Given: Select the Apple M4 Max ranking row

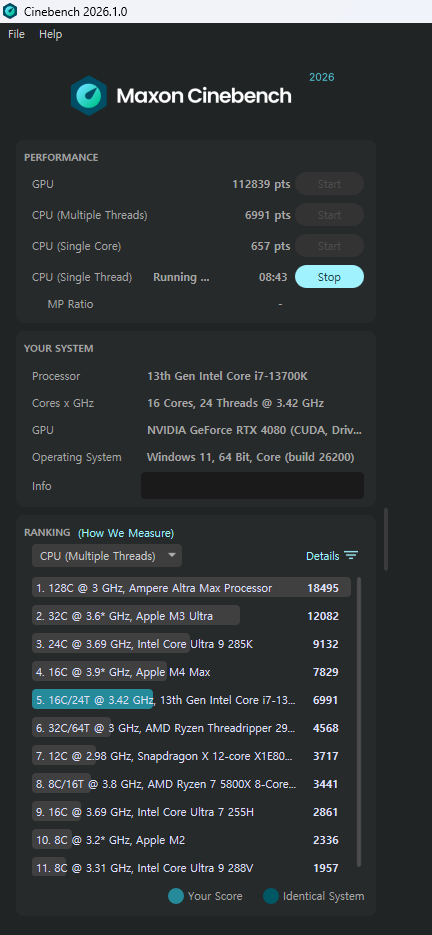Looking at the screenshot, I should 191,672.
